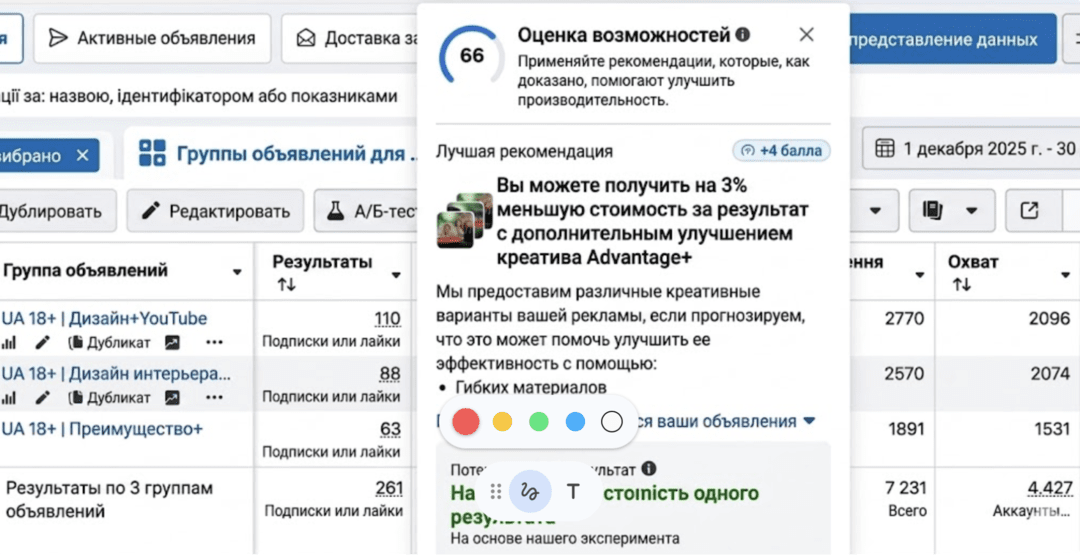Open the UA 18+ | Преимущество+ ad set link
This screenshot has width=1080, height=555.
102,429
